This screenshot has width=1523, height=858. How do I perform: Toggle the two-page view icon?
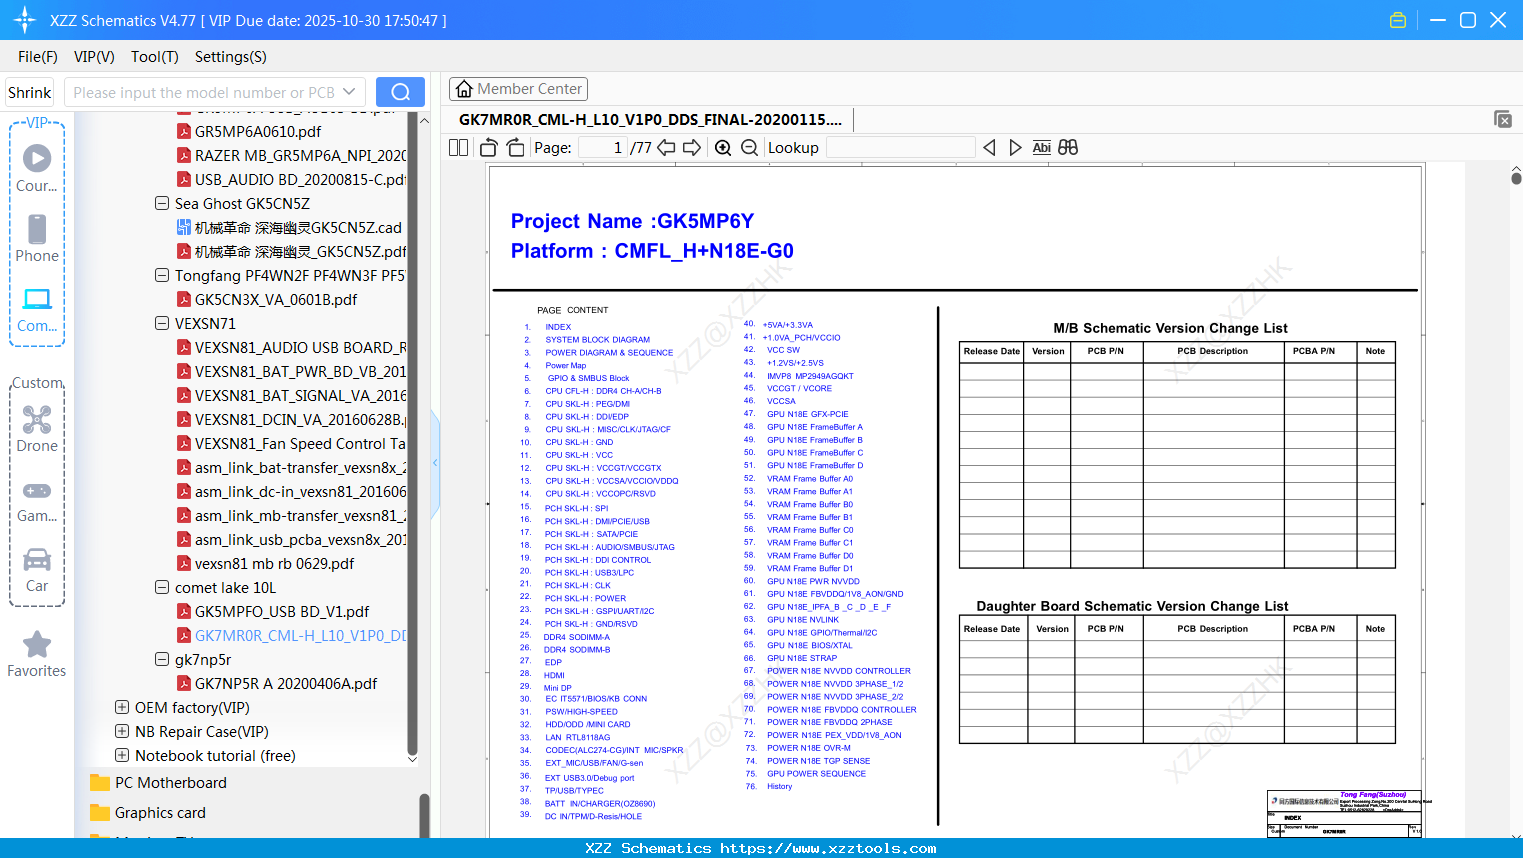point(458,147)
